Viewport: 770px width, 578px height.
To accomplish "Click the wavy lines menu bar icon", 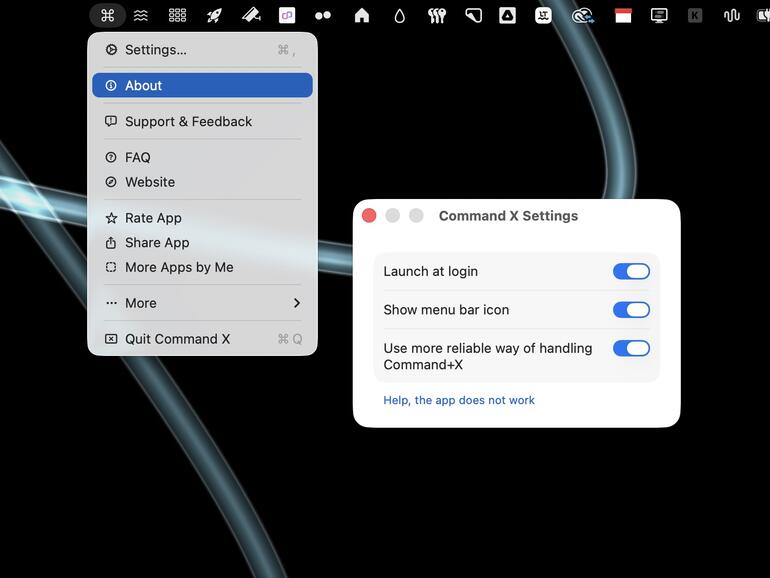I will click(141, 16).
